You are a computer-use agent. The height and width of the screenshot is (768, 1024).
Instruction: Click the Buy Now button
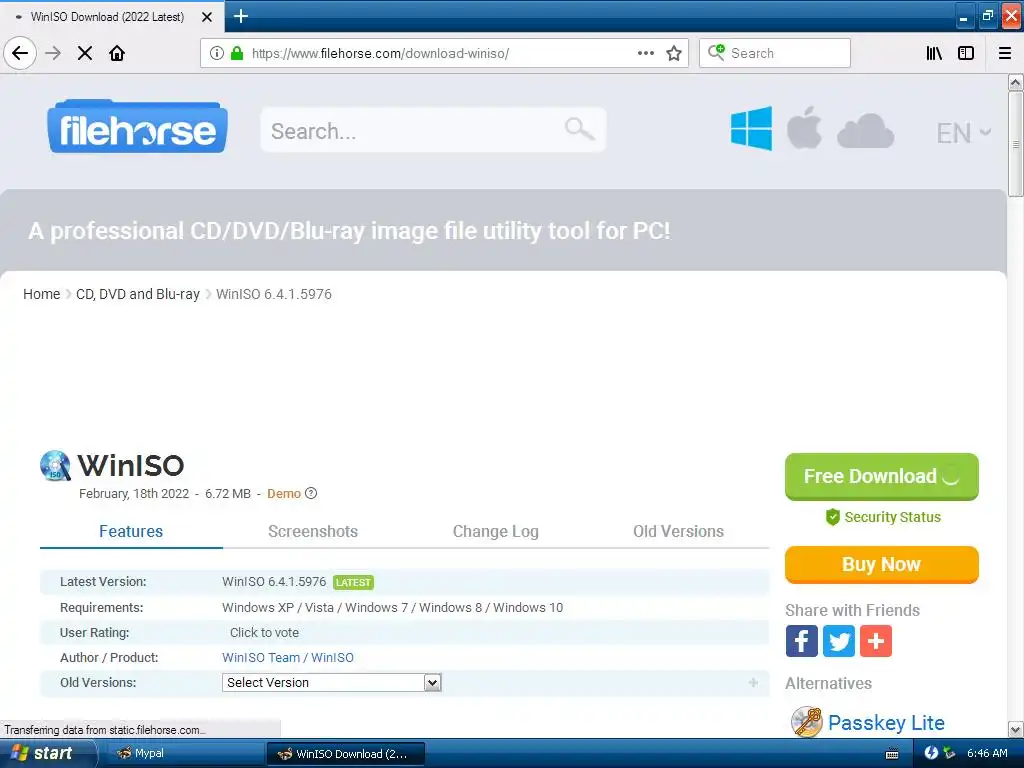[x=882, y=564]
